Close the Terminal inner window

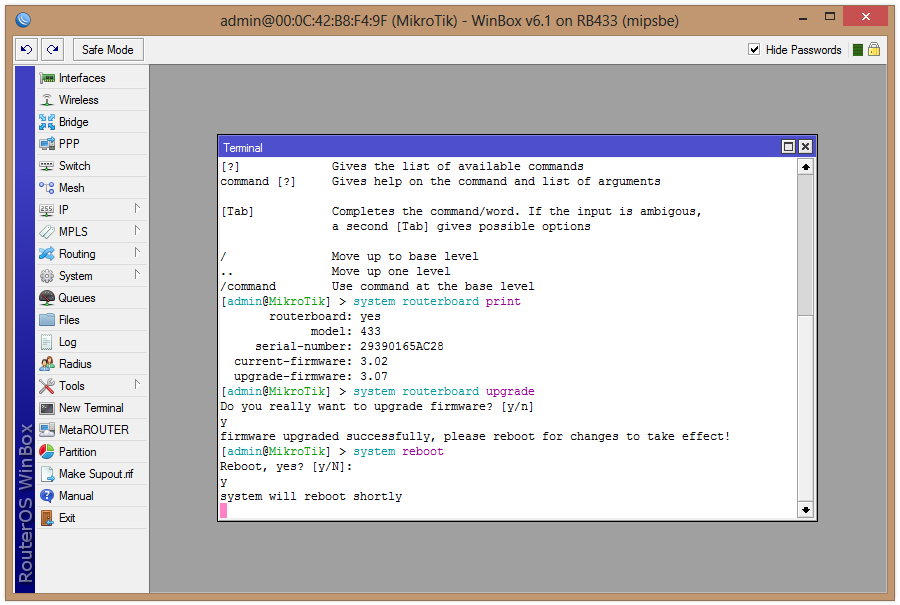coord(805,147)
